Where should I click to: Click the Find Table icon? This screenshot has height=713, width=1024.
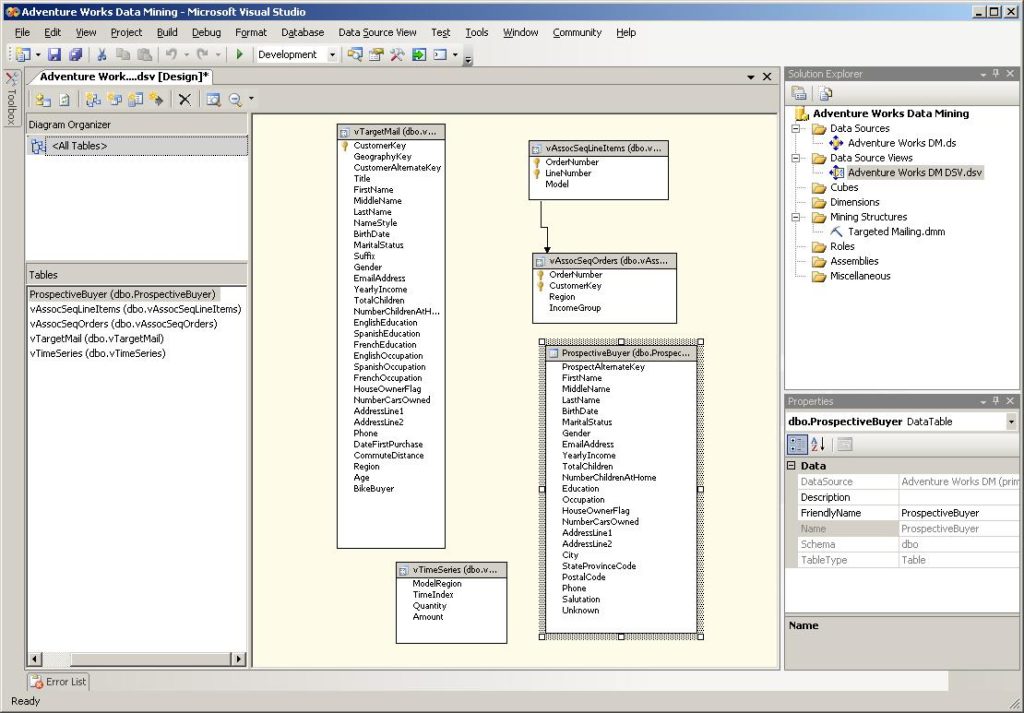214,100
